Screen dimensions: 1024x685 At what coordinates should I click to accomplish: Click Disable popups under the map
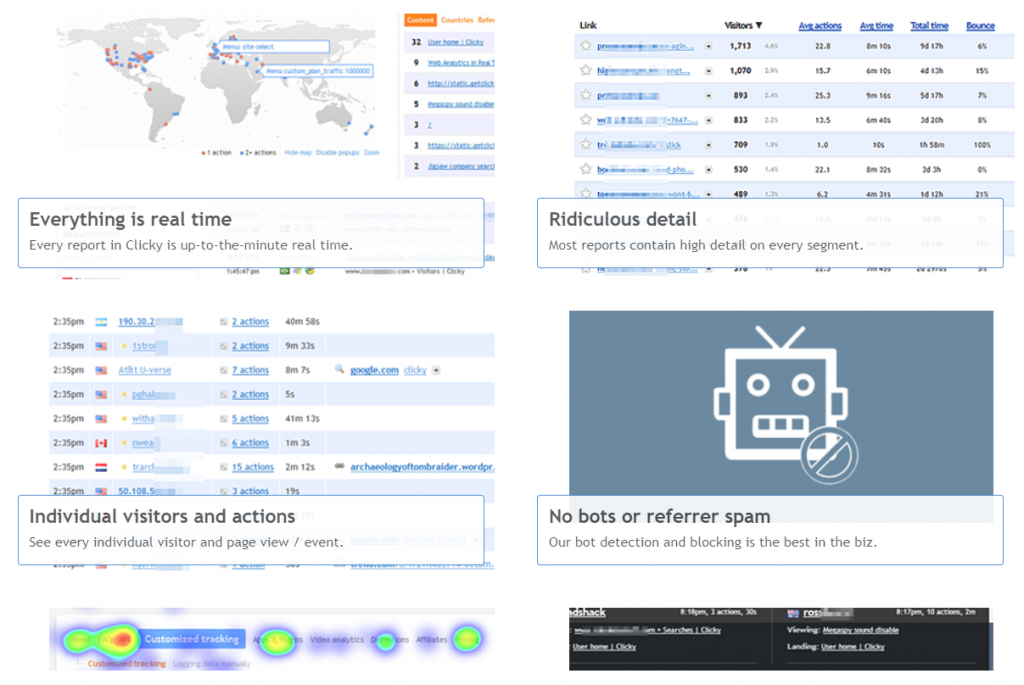338,153
